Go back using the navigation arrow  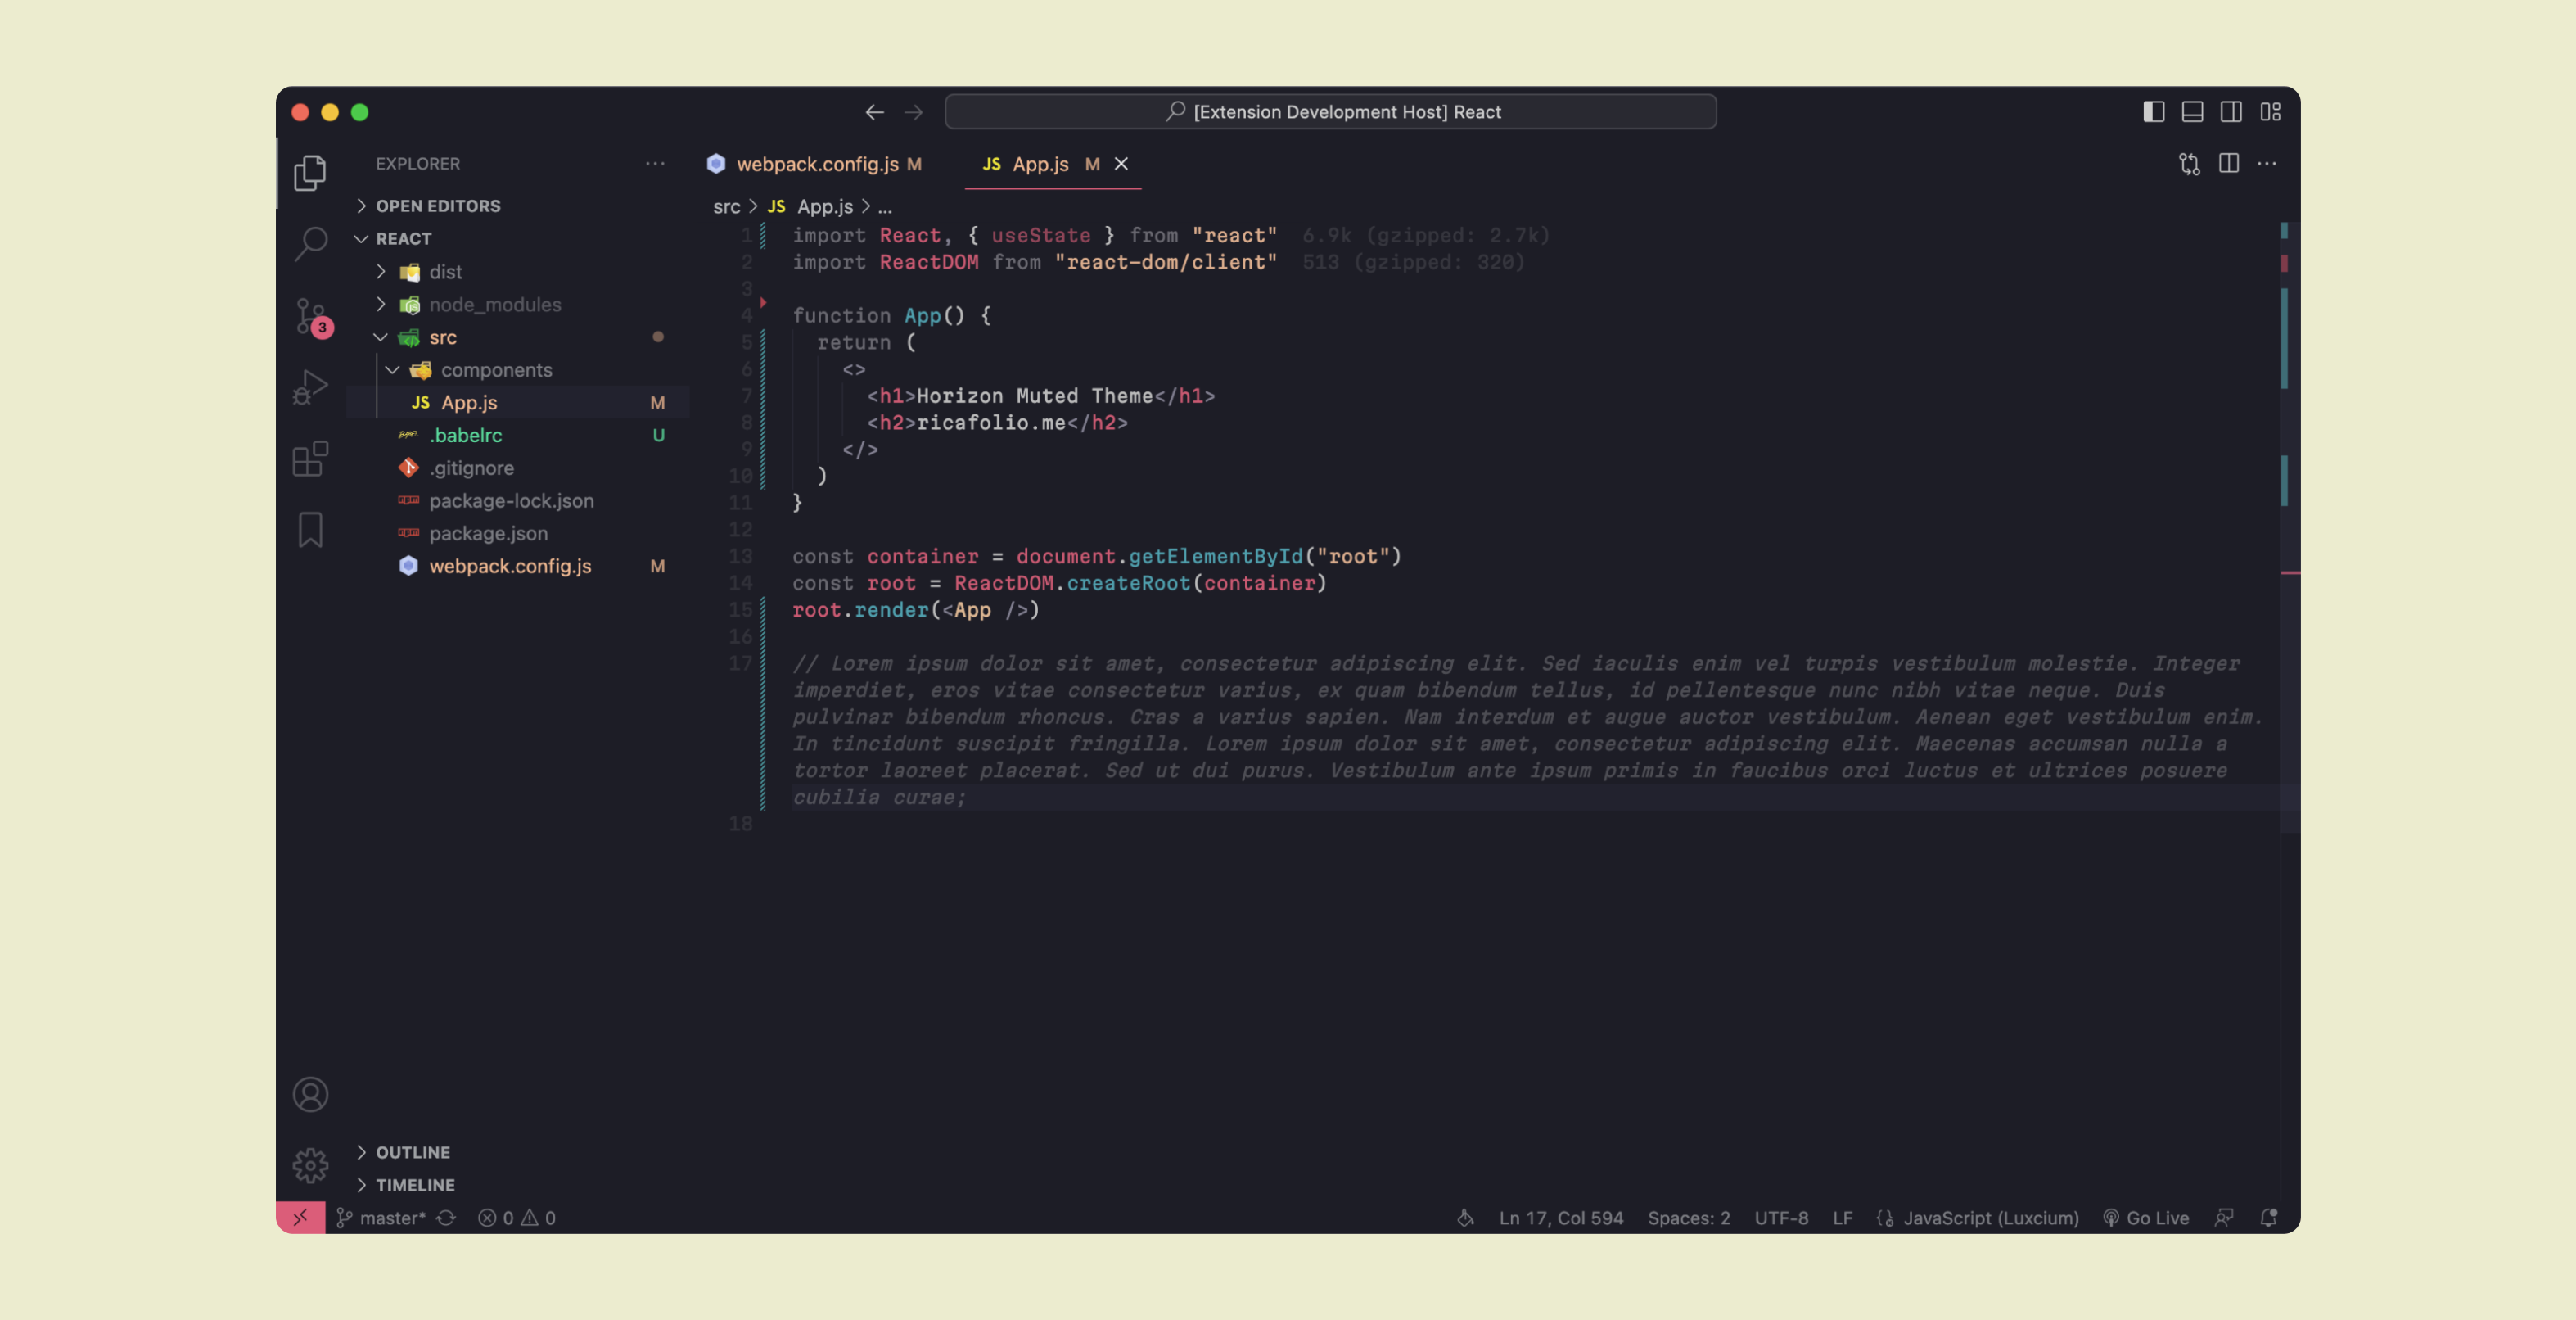(x=875, y=112)
